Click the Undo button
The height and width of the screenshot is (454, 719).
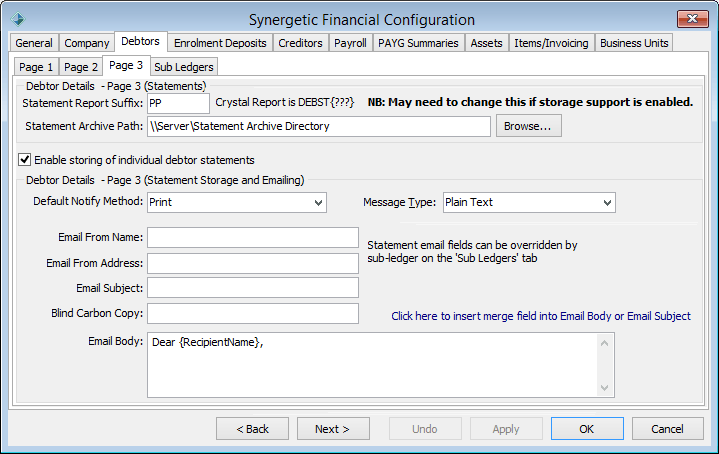(425, 429)
